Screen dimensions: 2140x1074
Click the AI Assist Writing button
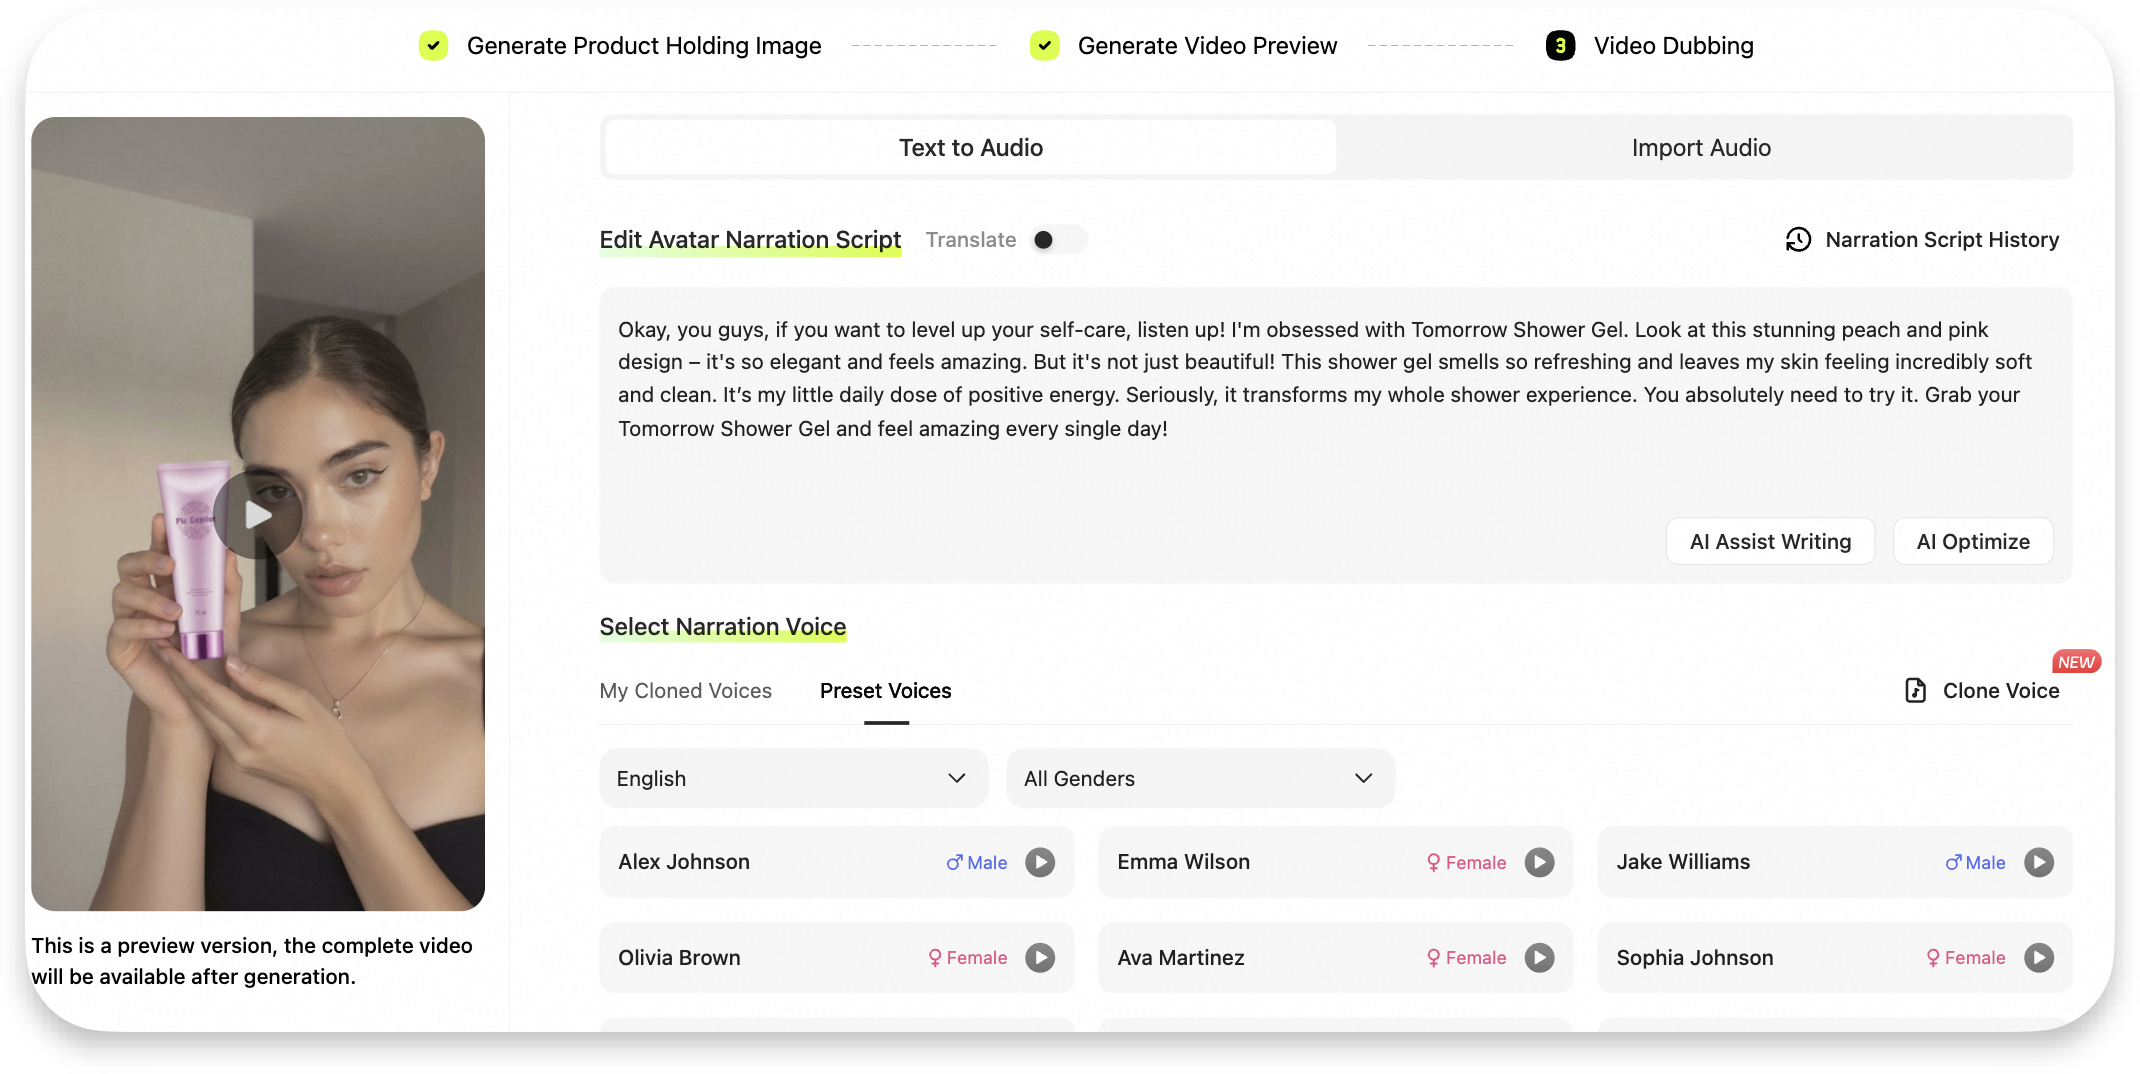click(x=1770, y=541)
